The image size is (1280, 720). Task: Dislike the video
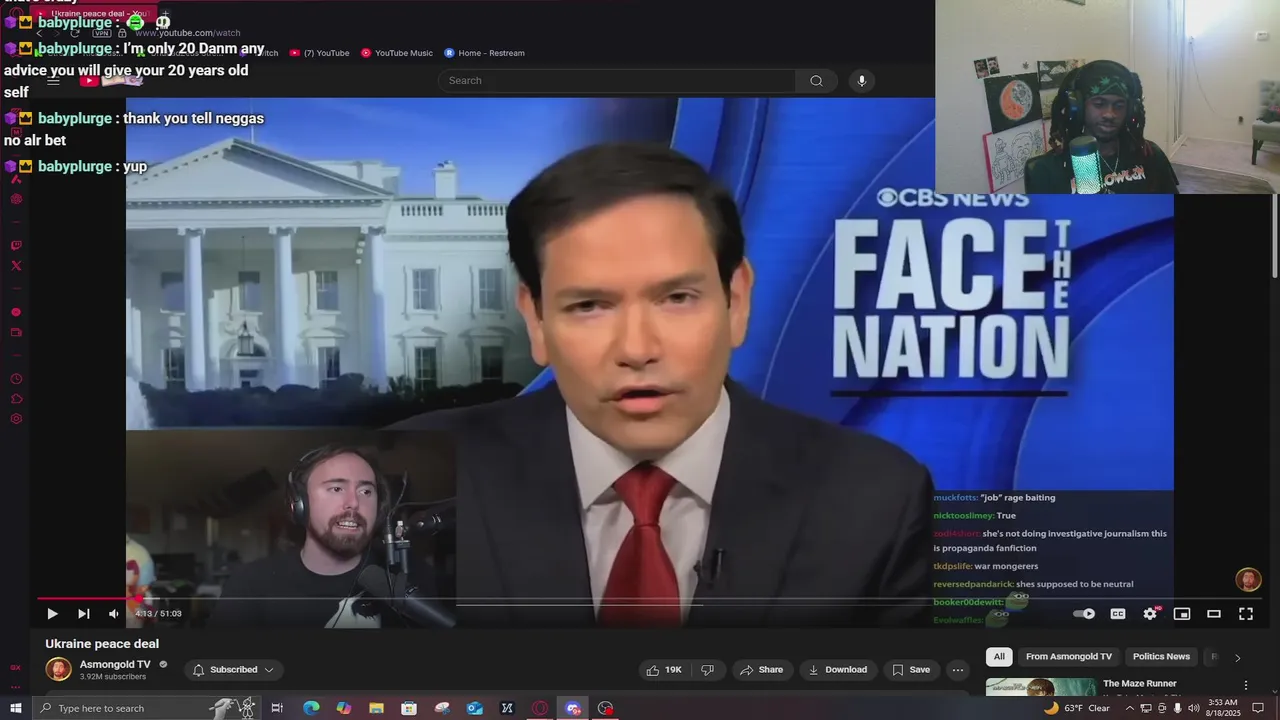coord(707,670)
